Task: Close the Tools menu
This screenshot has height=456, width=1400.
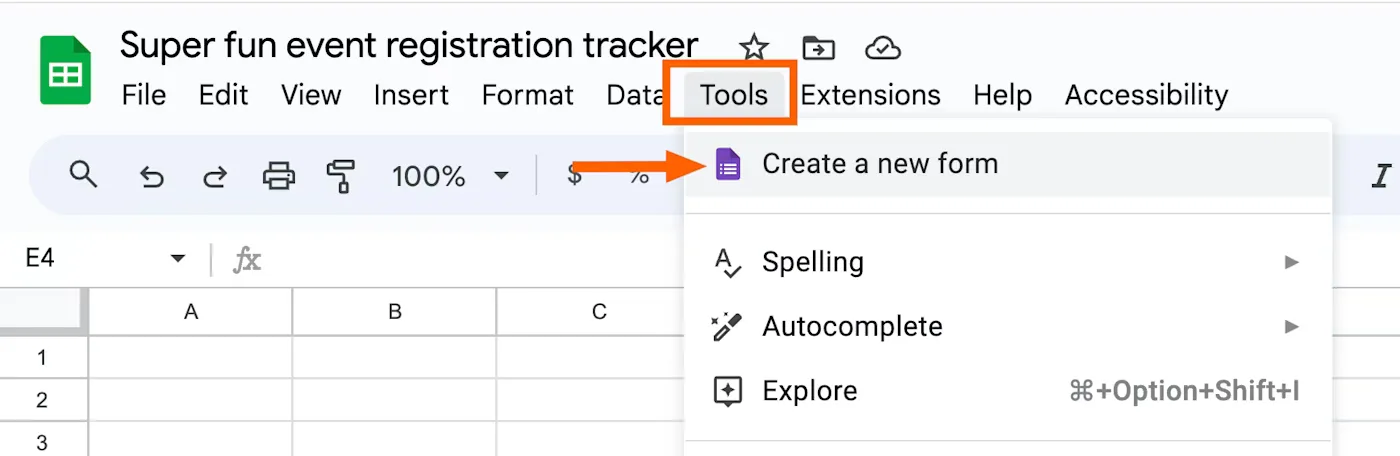Action: [x=734, y=95]
